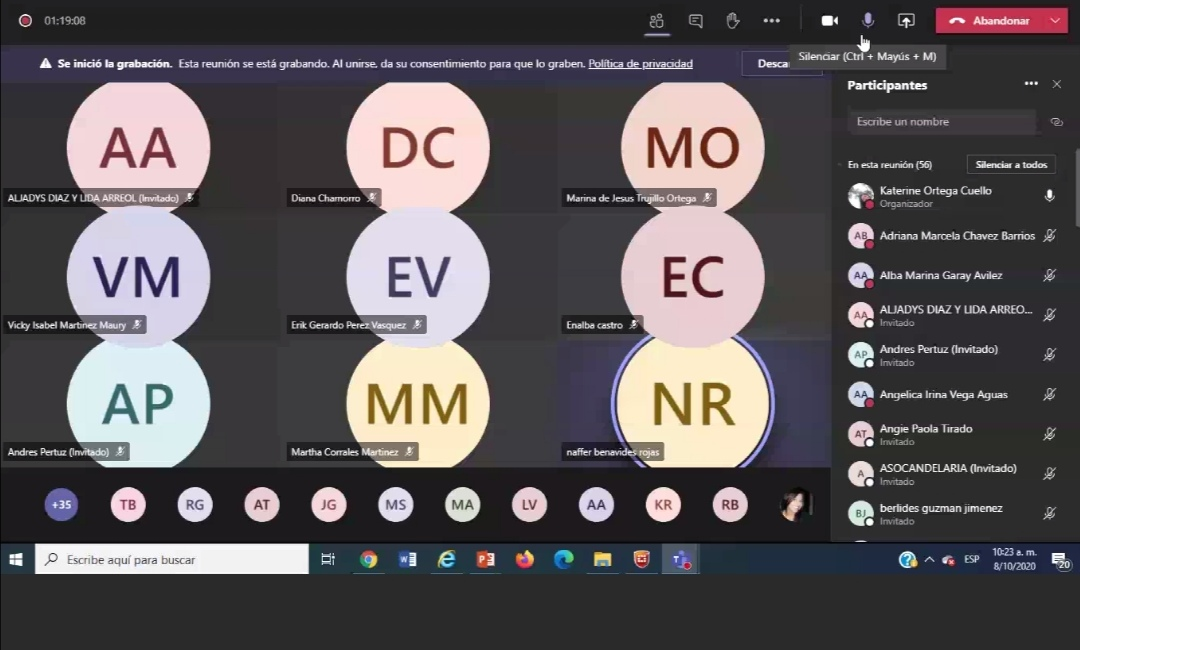Mute the microphone in the toolbar

pos(868,21)
